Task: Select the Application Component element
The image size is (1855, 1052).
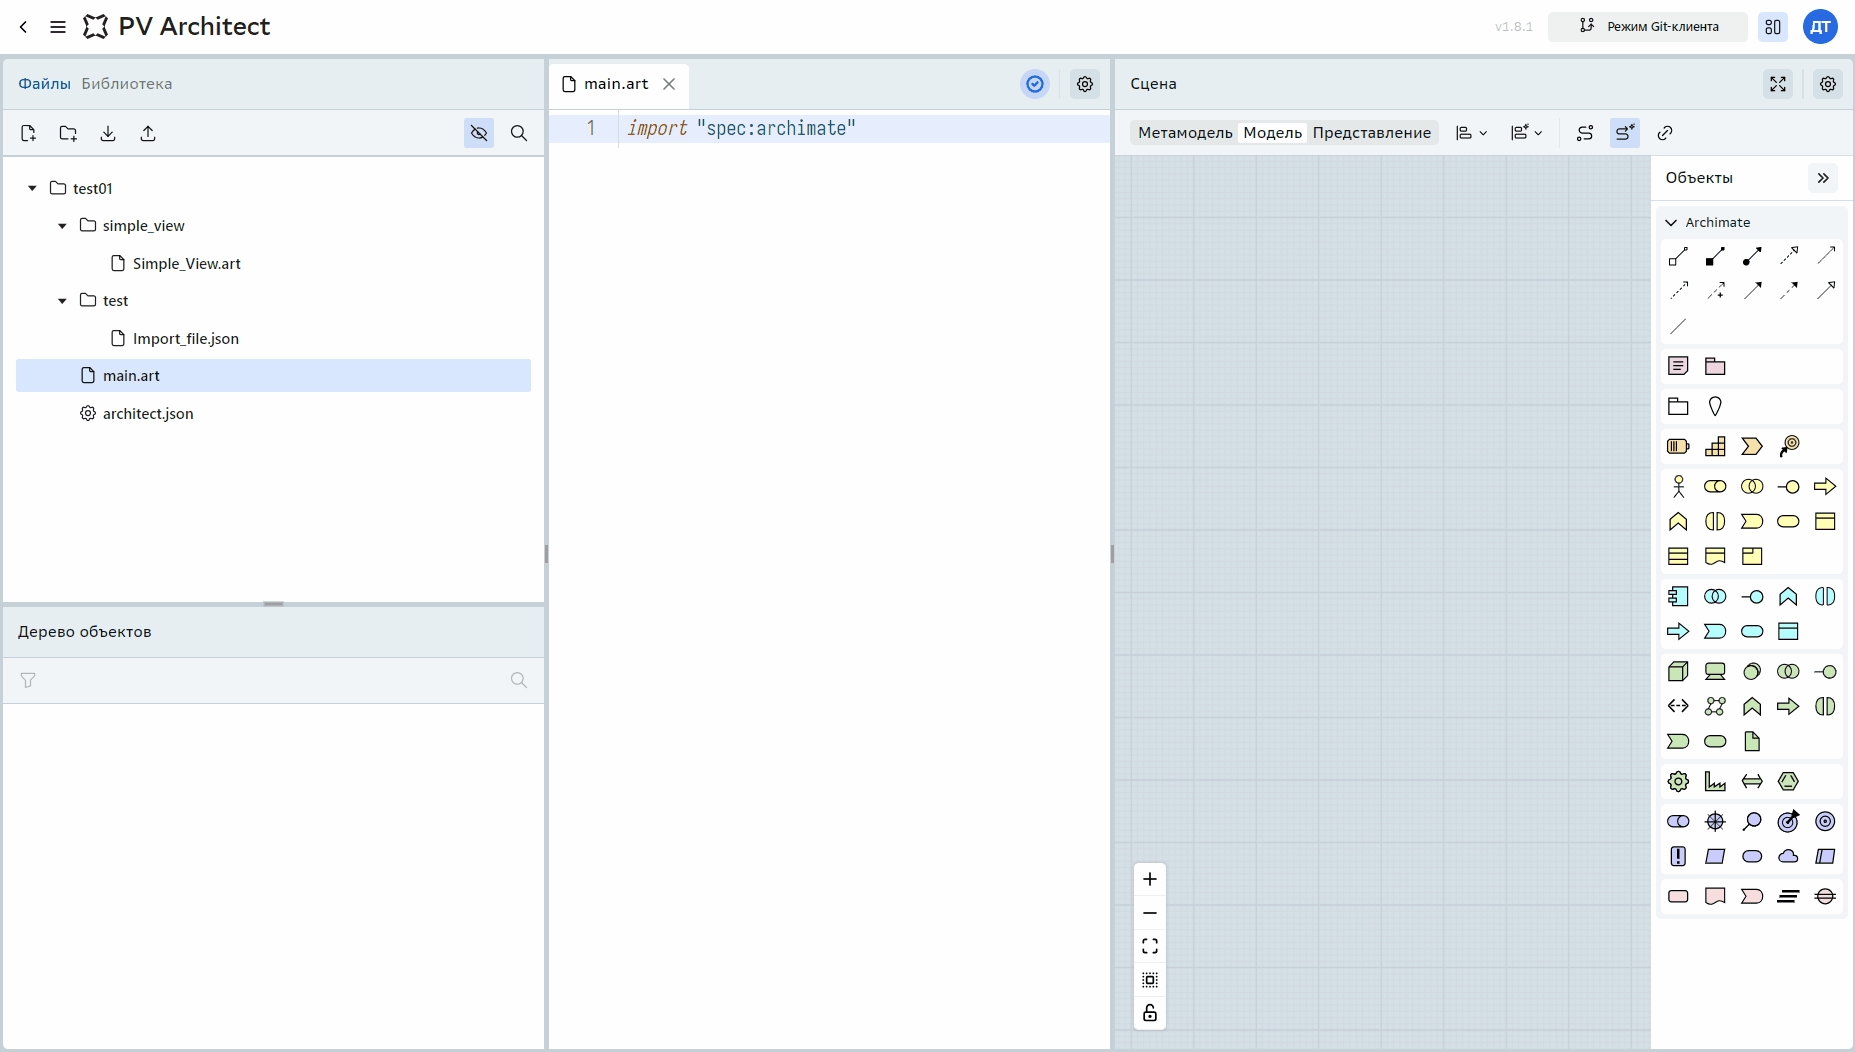Action: coord(1678,596)
